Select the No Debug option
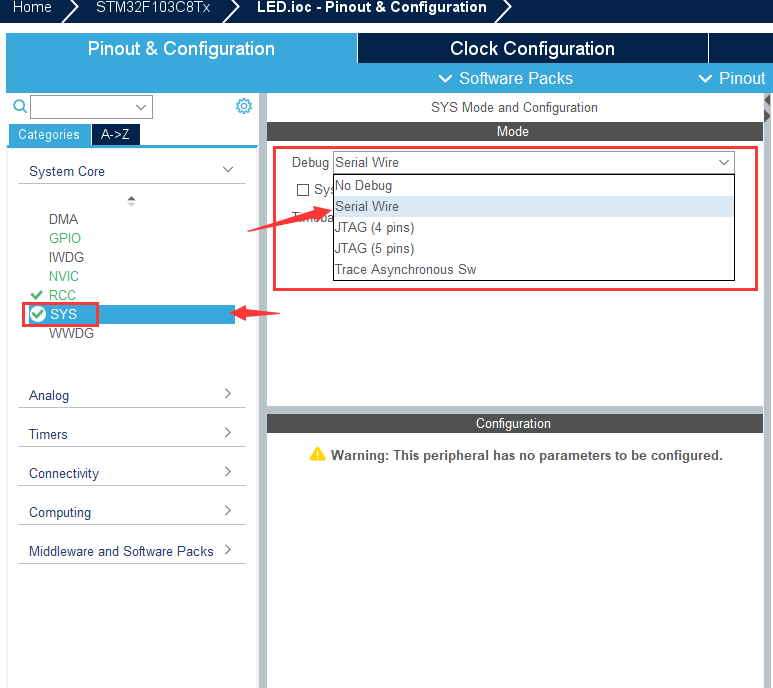This screenshot has height=688, width=773. [x=364, y=185]
